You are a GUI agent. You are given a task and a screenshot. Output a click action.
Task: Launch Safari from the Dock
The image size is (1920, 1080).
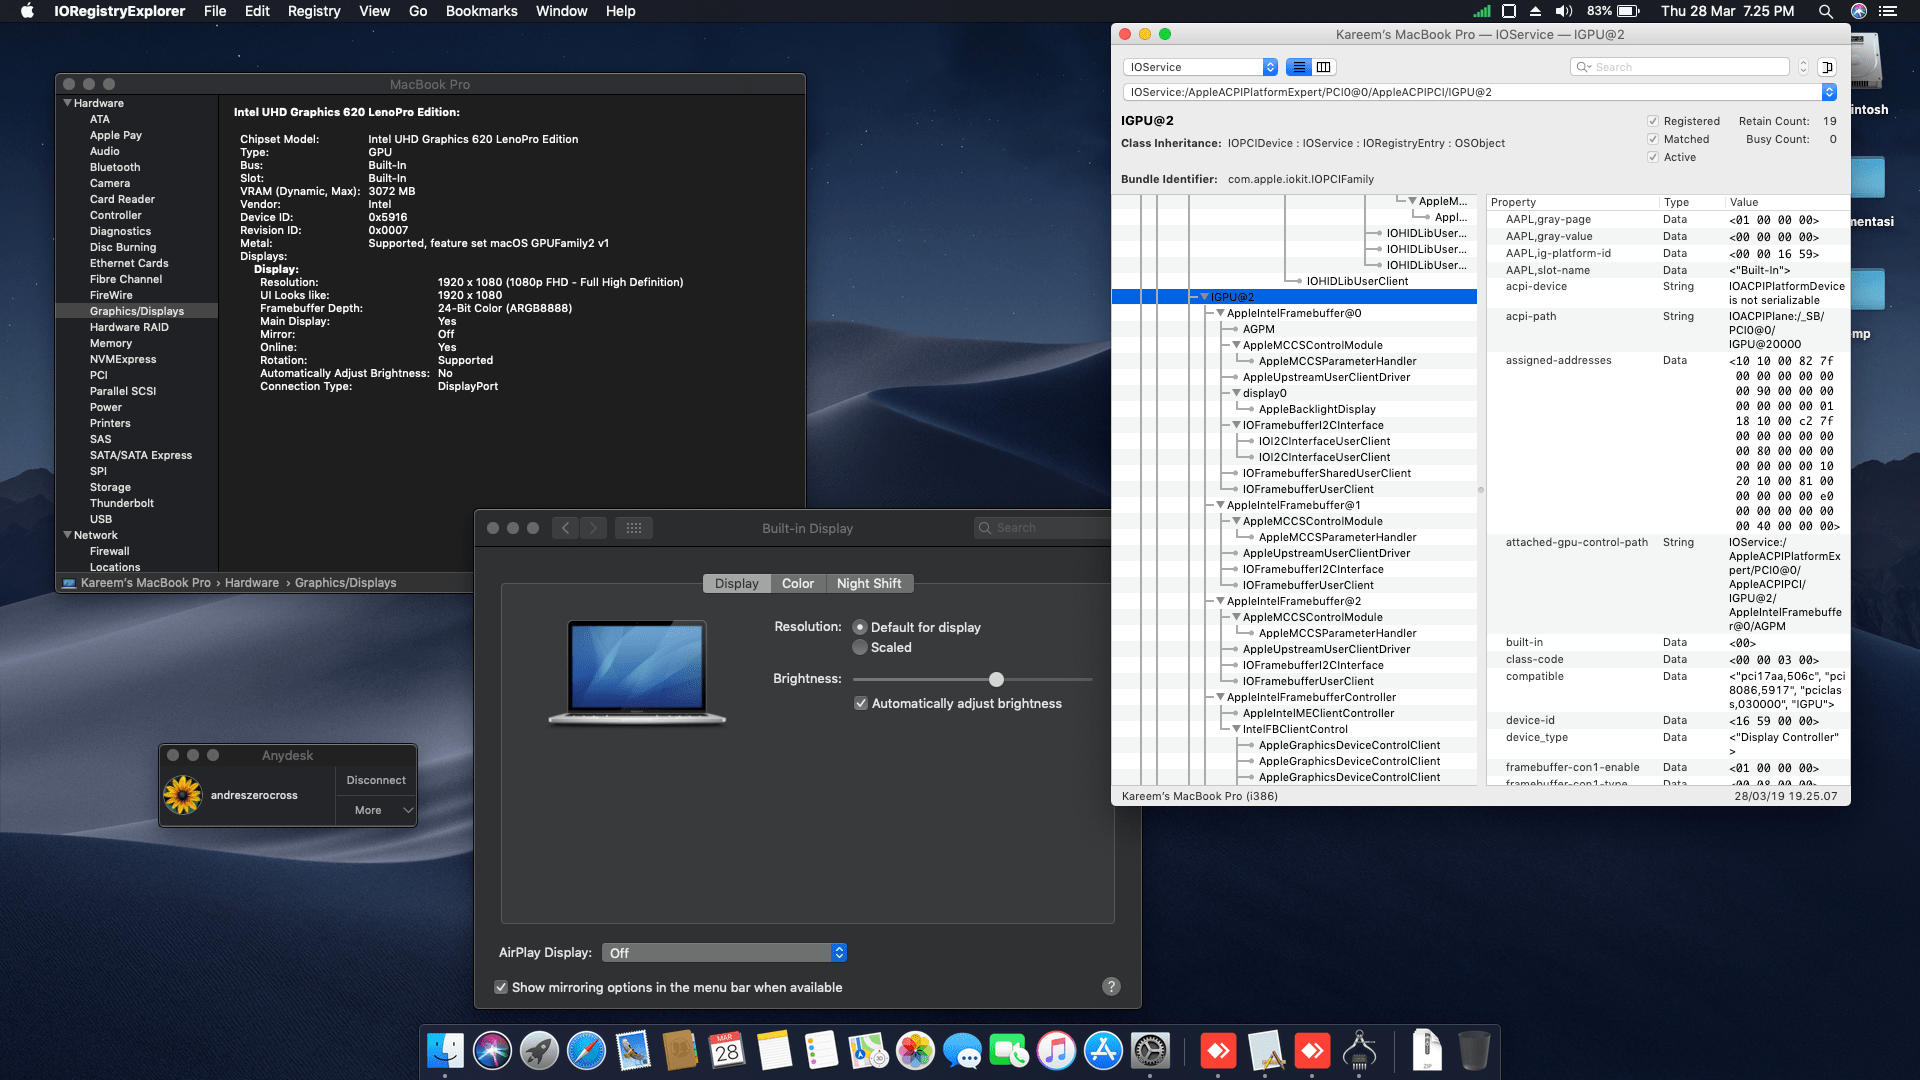click(x=586, y=1051)
